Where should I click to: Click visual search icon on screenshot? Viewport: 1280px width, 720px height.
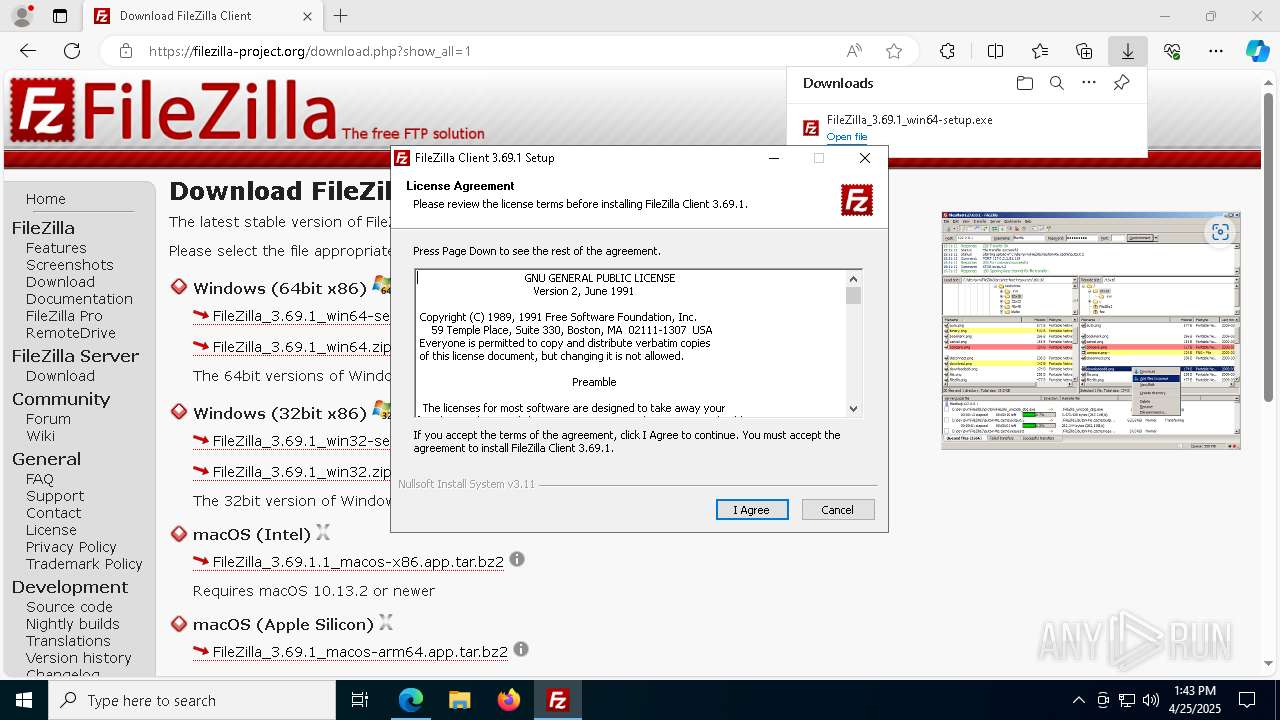[x=1220, y=232]
